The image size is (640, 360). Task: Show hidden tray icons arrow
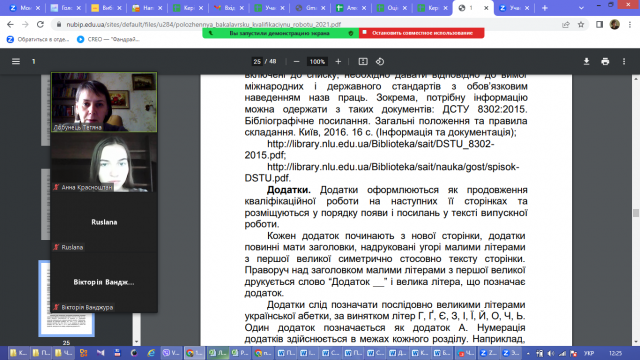(x=528, y=353)
